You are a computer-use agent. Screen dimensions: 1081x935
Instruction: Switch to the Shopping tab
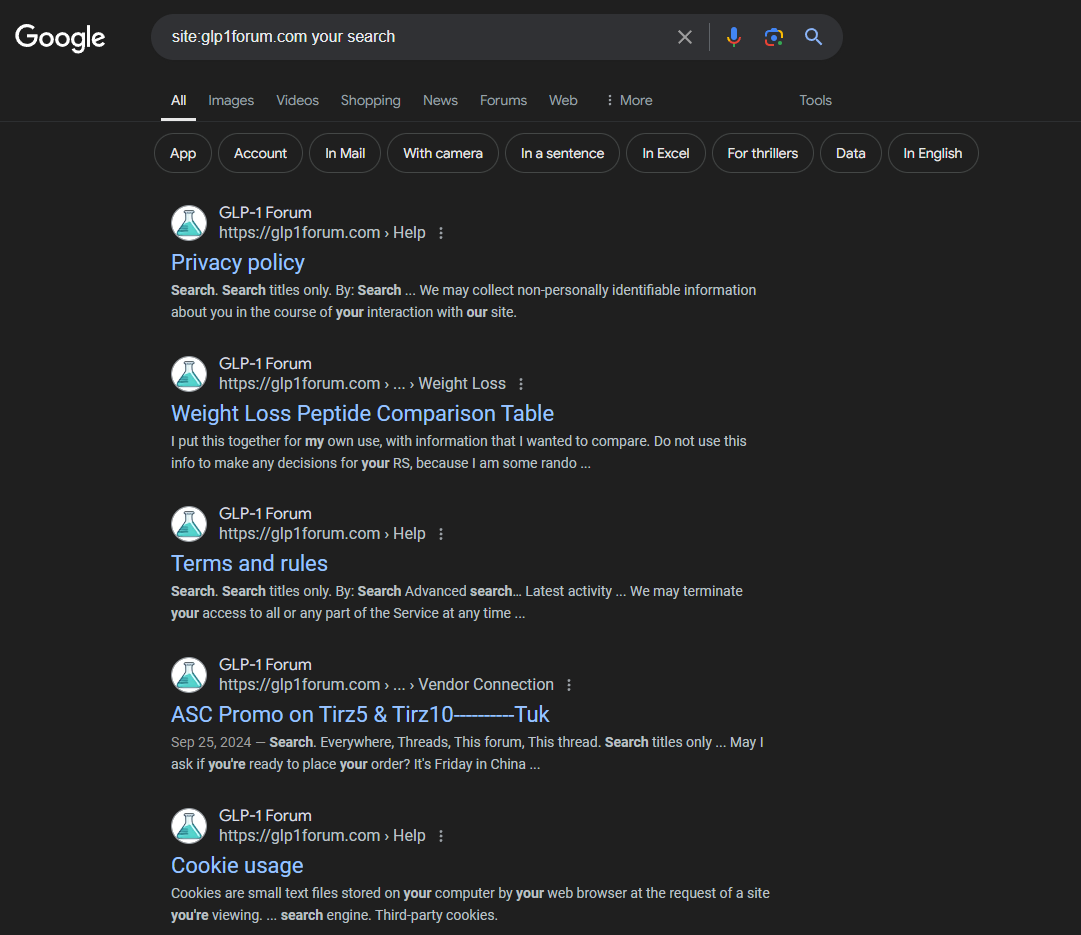[370, 101]
